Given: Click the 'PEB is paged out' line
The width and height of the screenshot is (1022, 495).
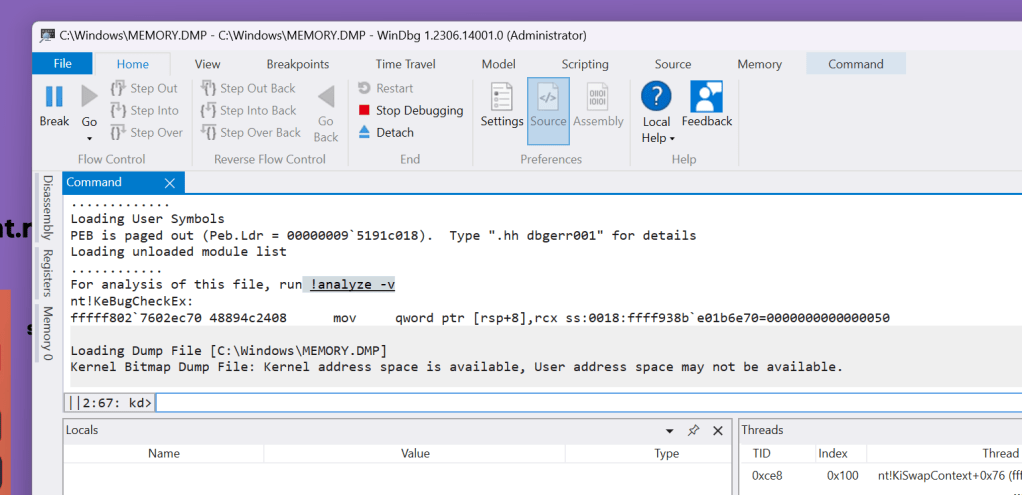Looking at the screenshot, I should 383,235.
